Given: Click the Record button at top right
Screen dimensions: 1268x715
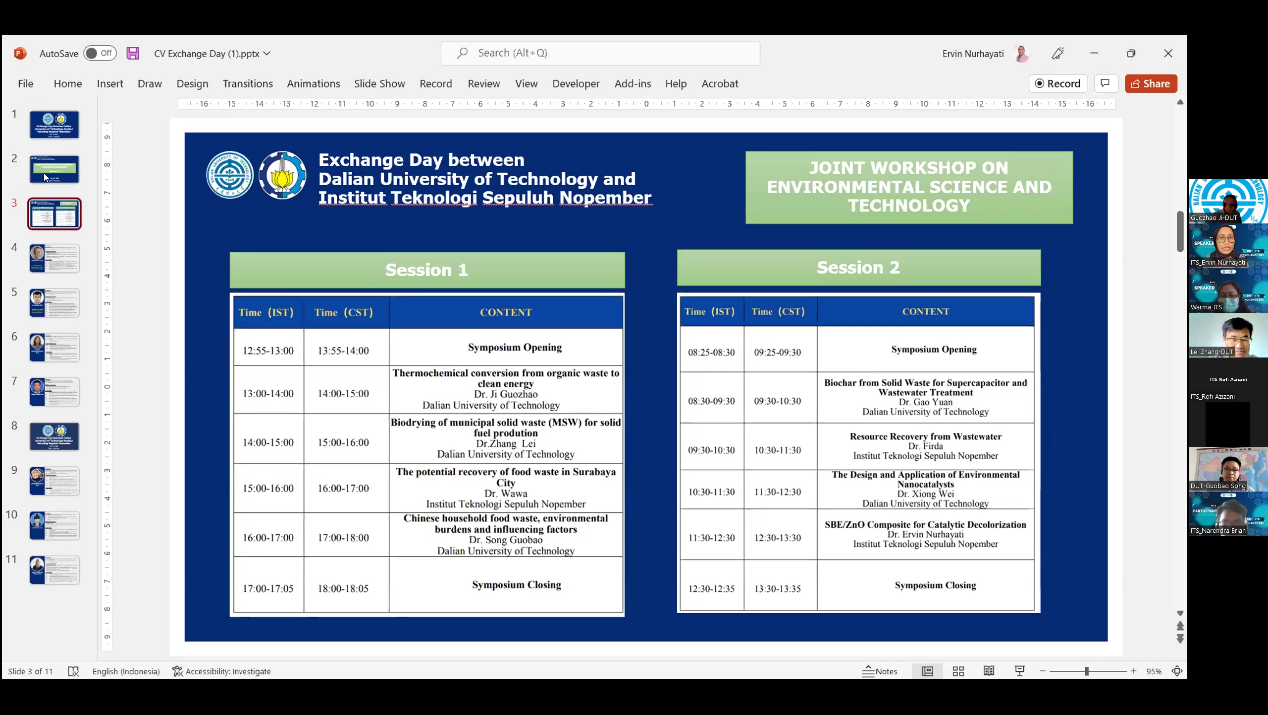Looking at the screenshot, I should tap(1058, 84).
